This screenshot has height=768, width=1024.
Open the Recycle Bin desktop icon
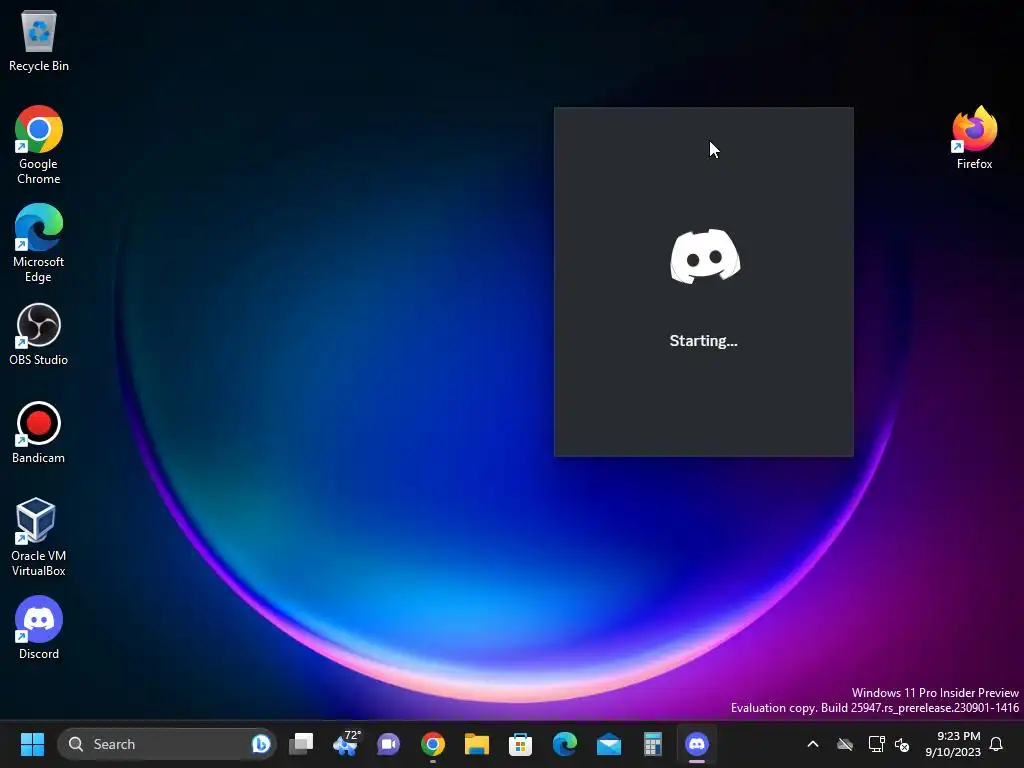click(39, 40)
